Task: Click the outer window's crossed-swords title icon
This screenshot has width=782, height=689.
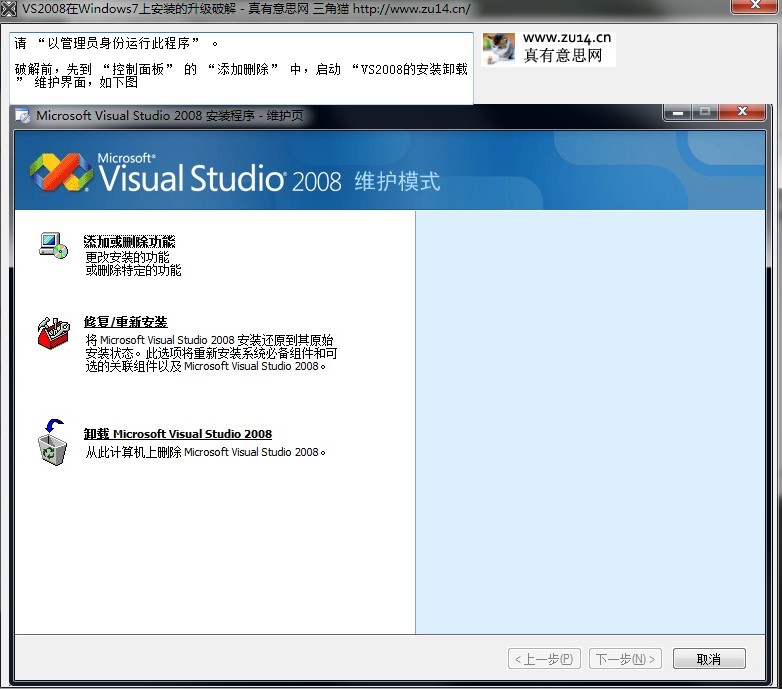Action: (8, 9)
